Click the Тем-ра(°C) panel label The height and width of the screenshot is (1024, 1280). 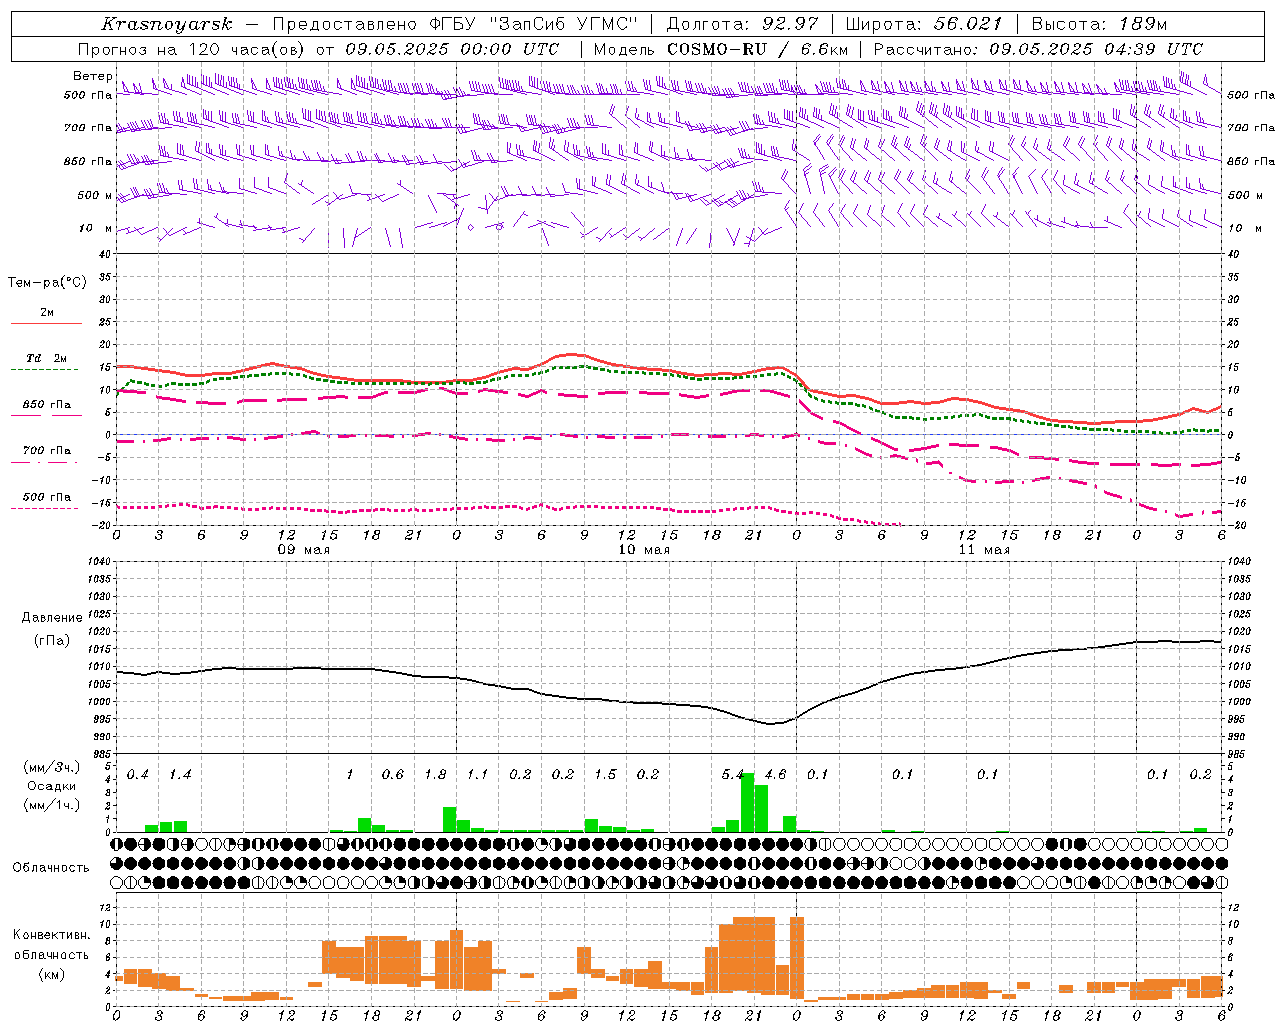(x=47, y=283)
